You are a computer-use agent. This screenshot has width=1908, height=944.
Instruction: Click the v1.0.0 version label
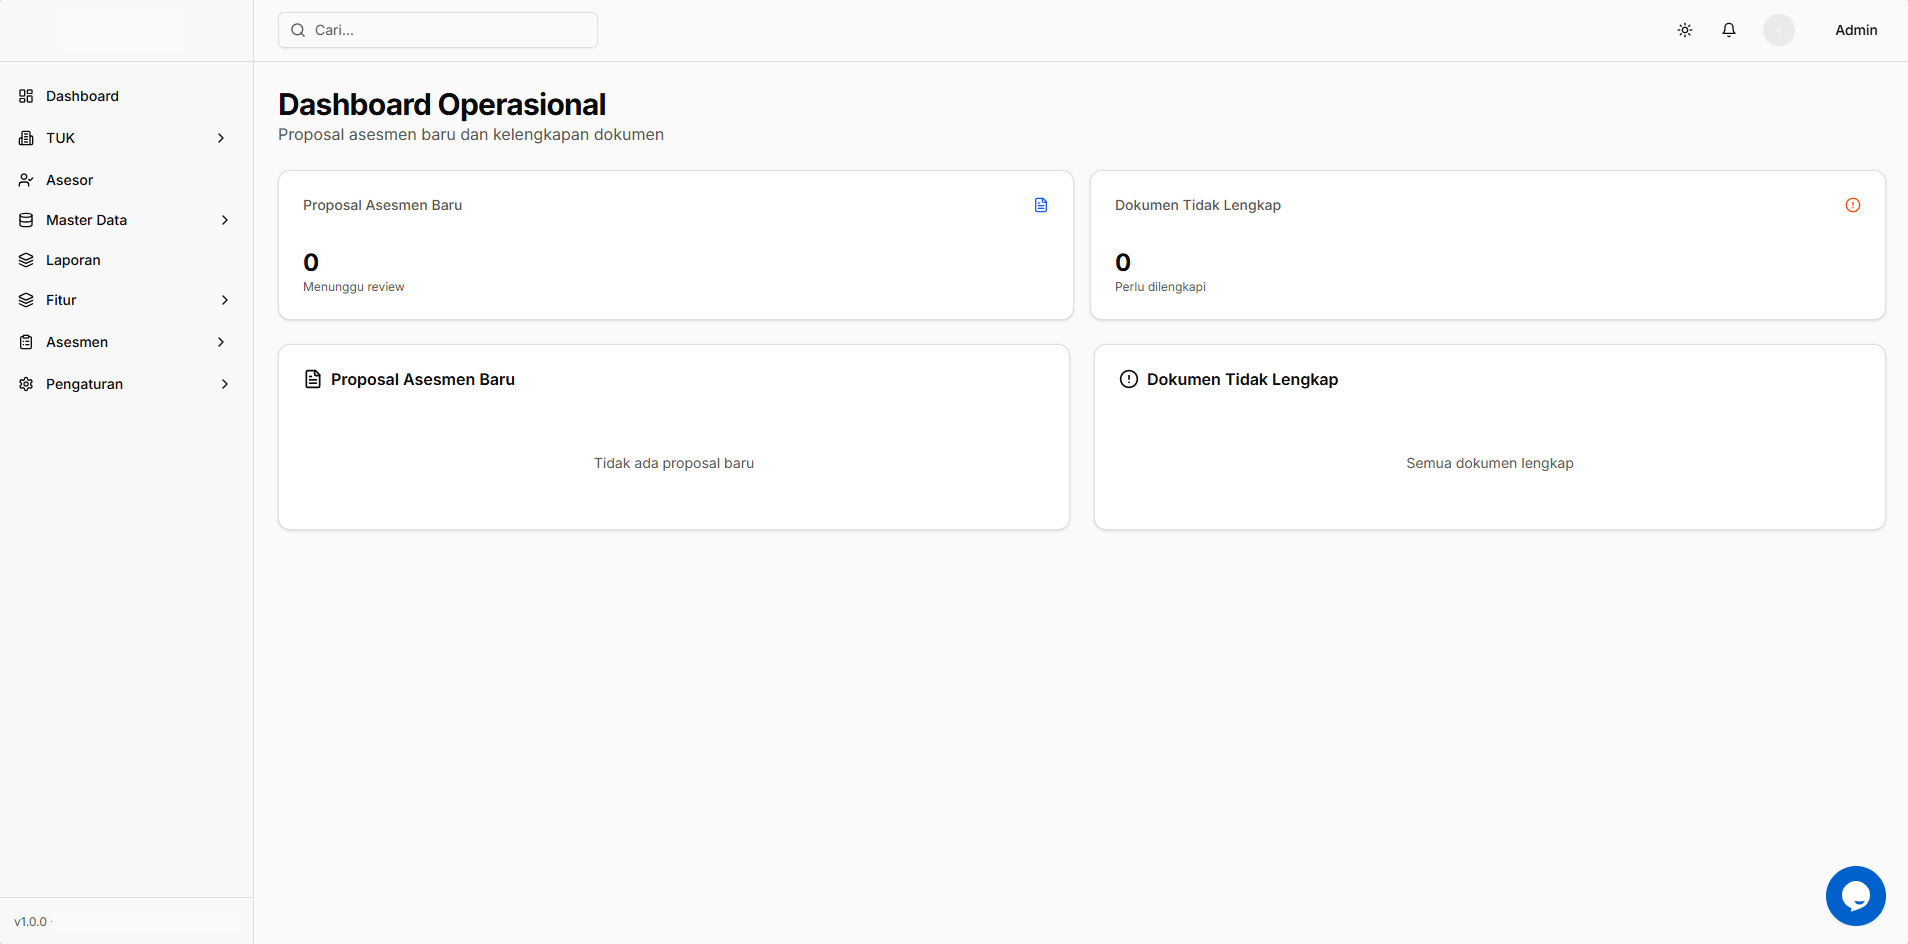tap(30, 922)
